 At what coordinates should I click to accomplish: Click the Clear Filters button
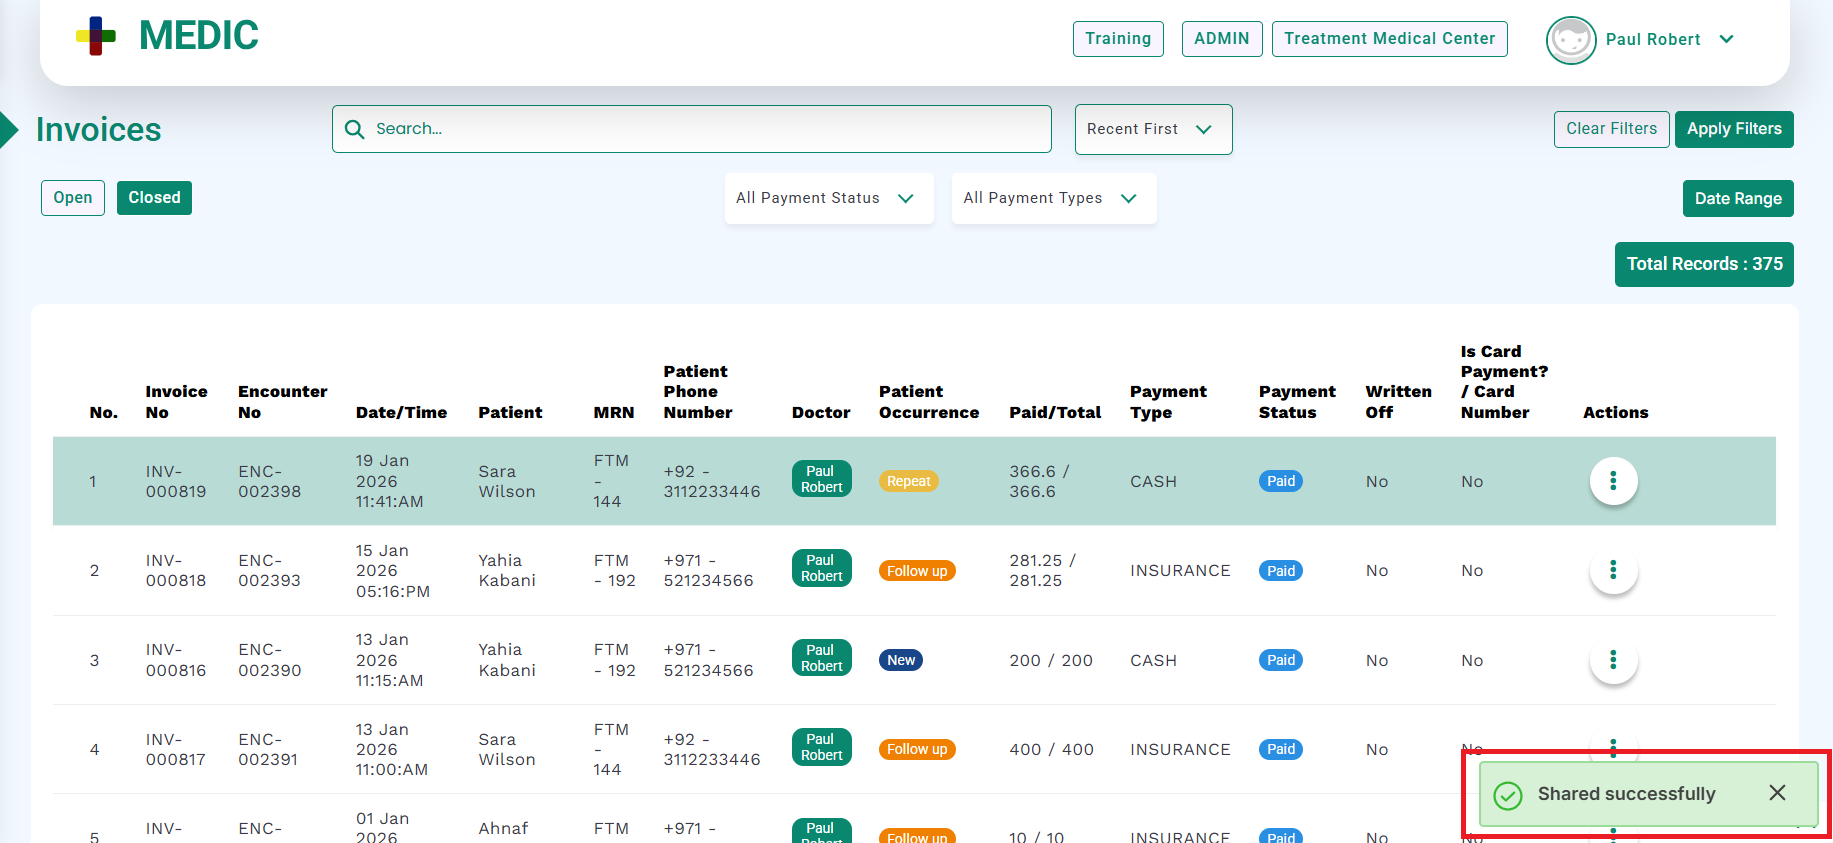(x=1610, y=129)
